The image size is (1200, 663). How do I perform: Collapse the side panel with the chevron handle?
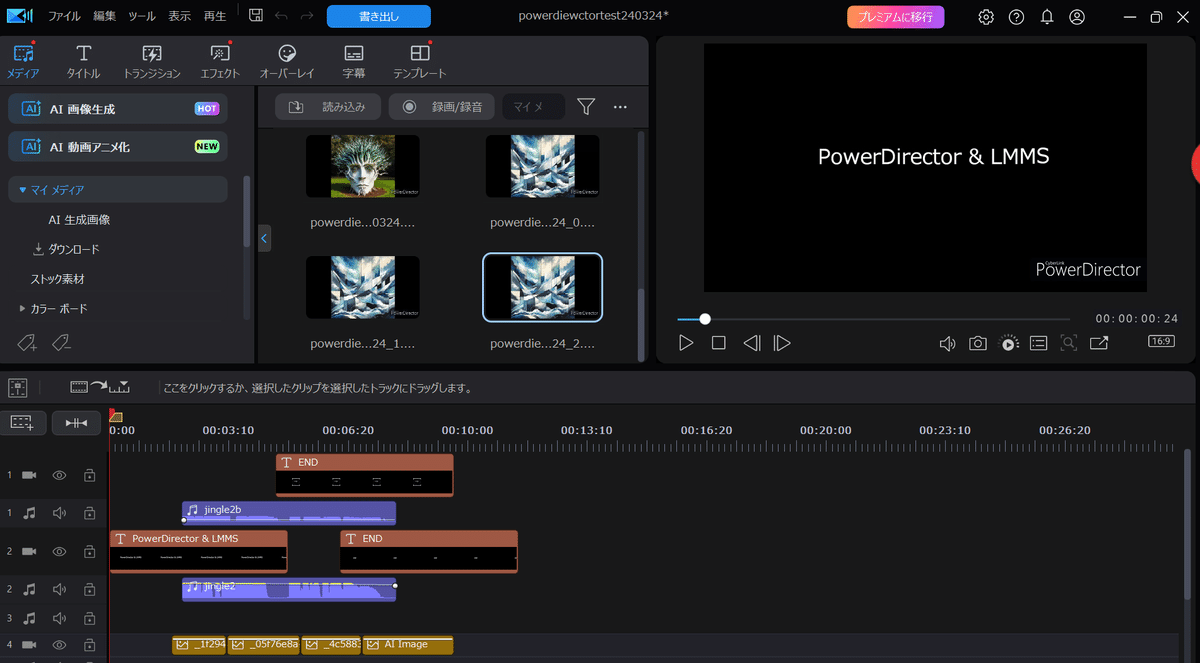pos(264,238)
